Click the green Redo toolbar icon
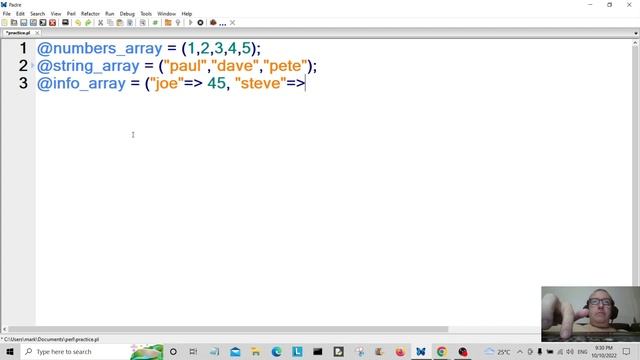This screenshot has width=640, height=360. pos(88,23)
